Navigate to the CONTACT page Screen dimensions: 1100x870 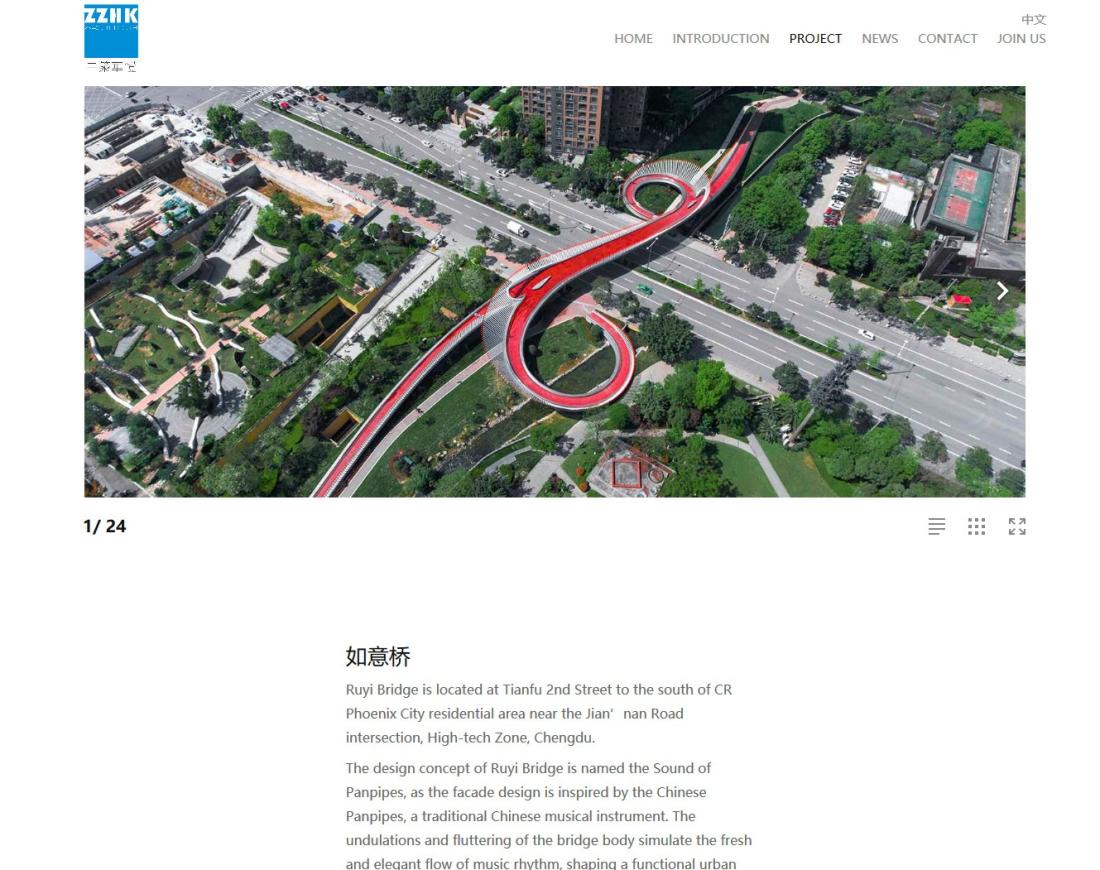(x=947, y=39)
